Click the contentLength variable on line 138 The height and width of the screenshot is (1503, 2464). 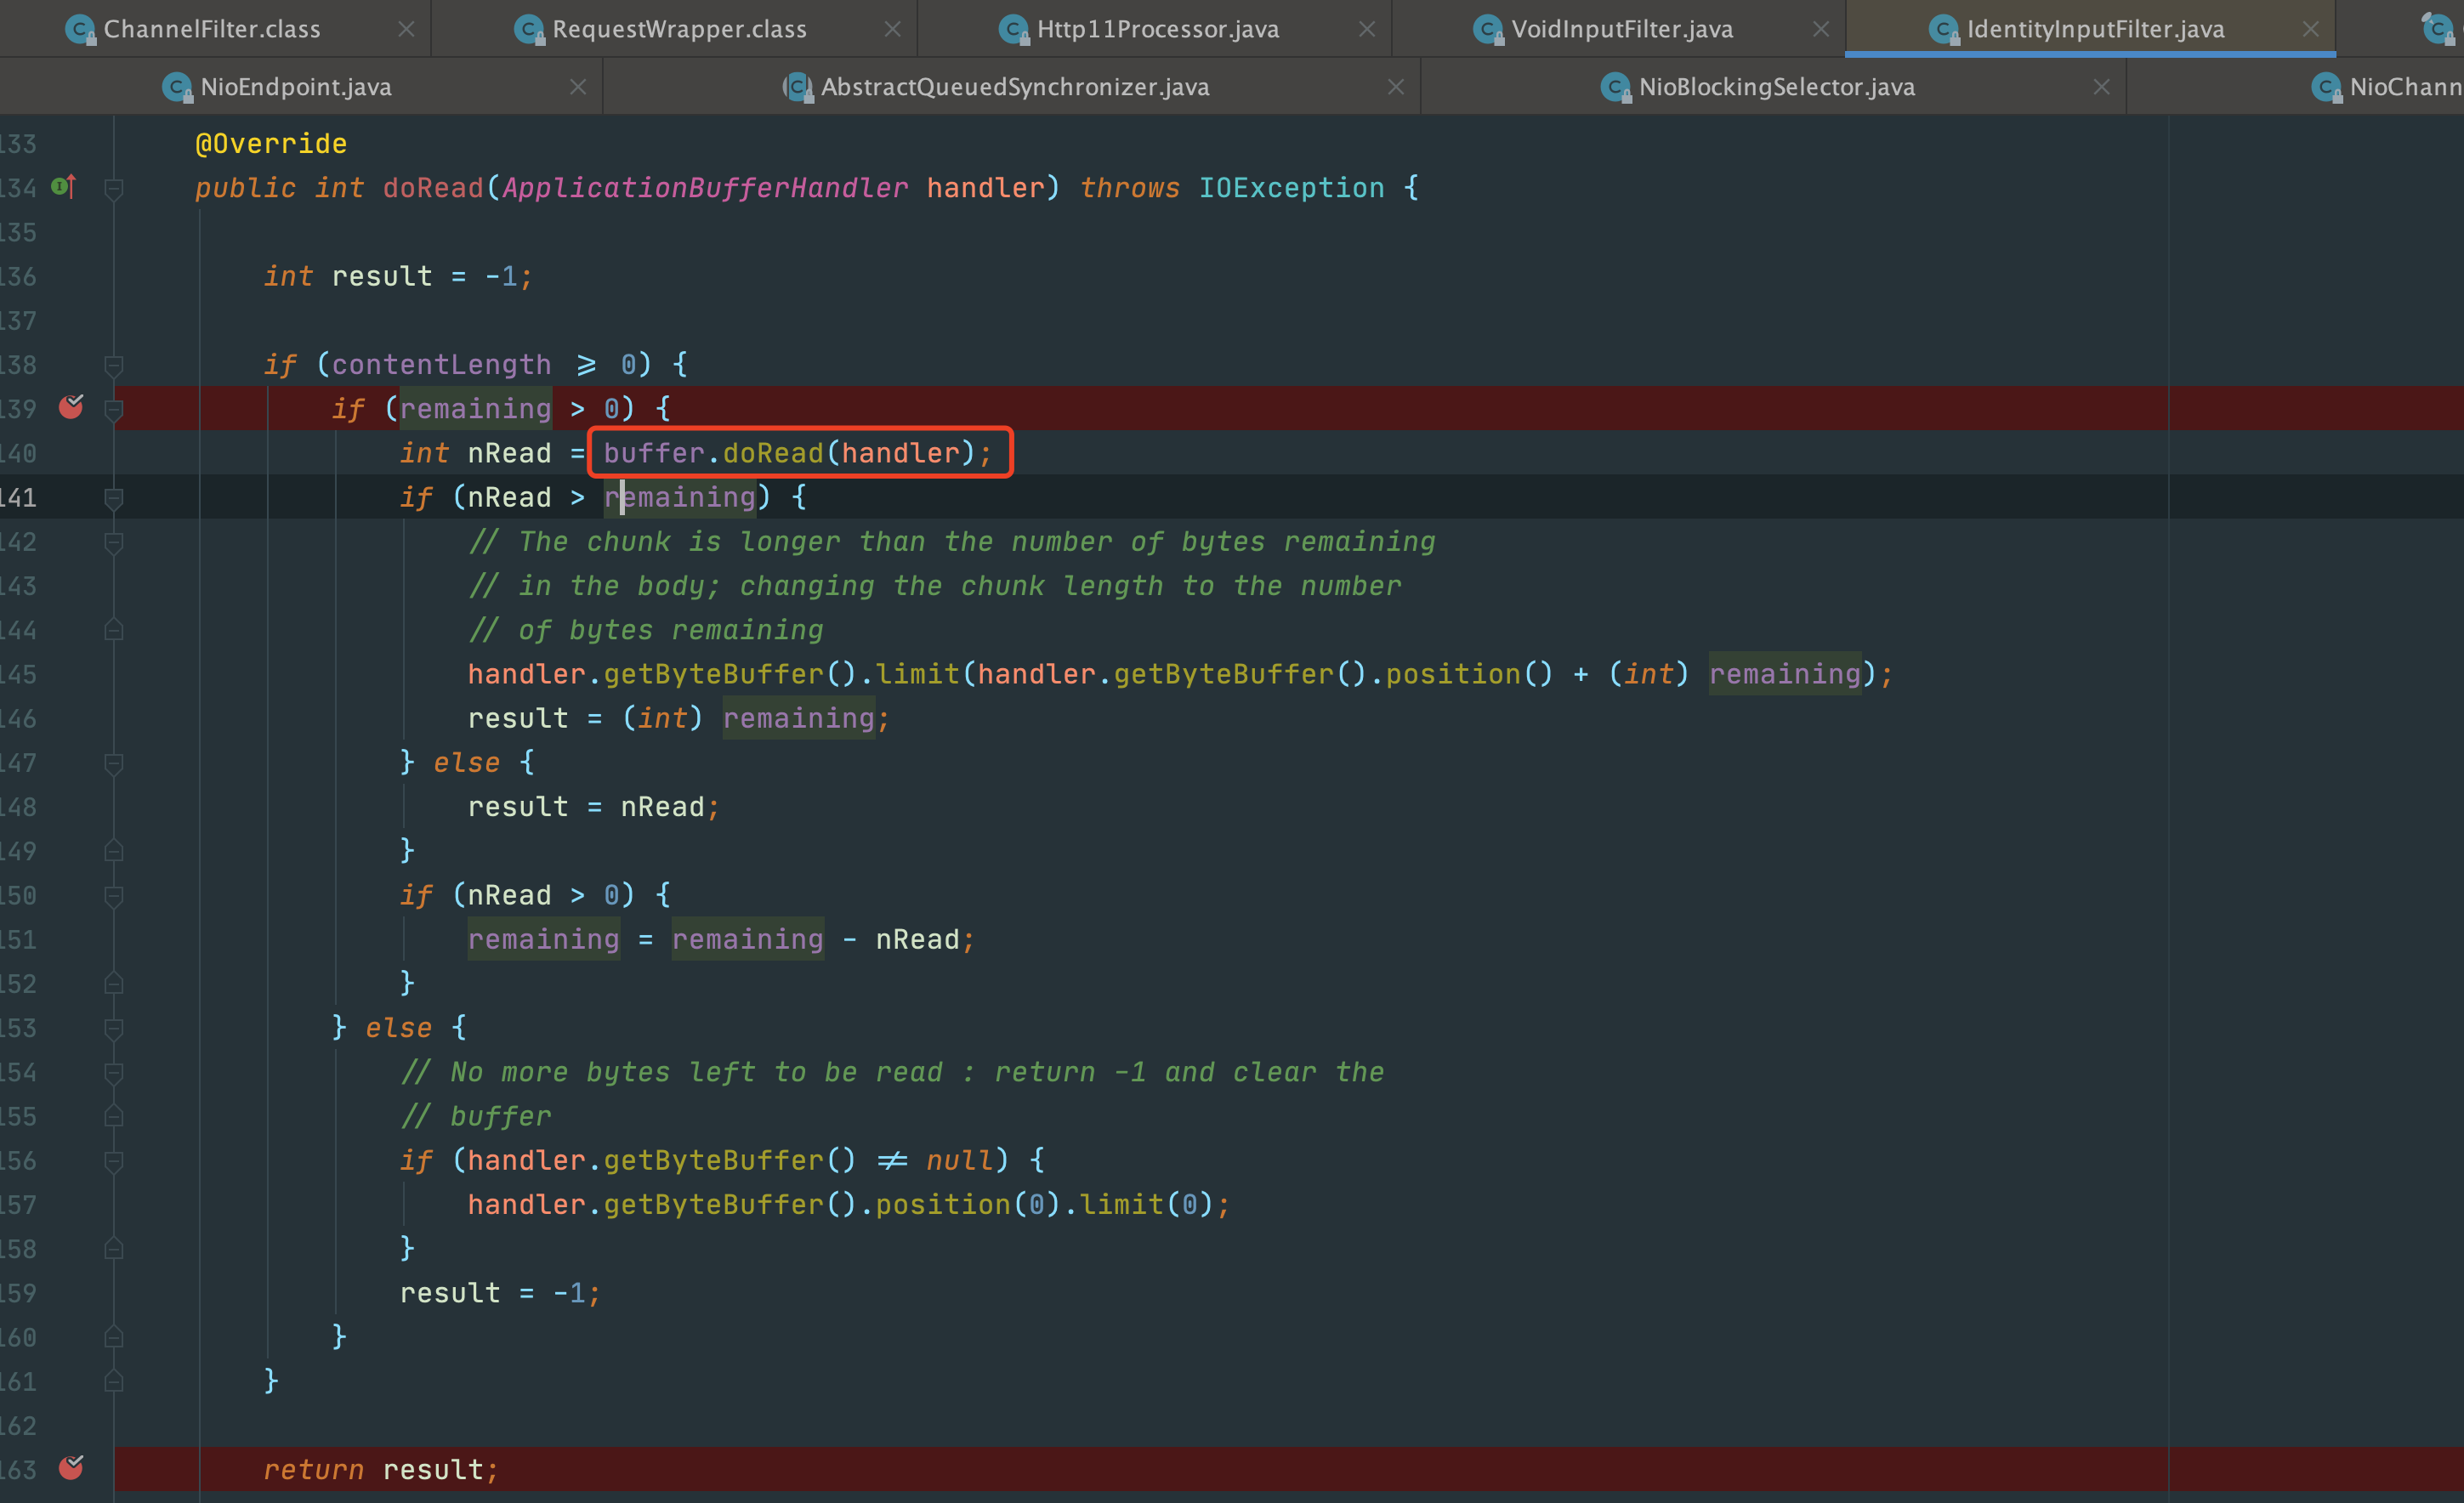[x=441, y=365]
